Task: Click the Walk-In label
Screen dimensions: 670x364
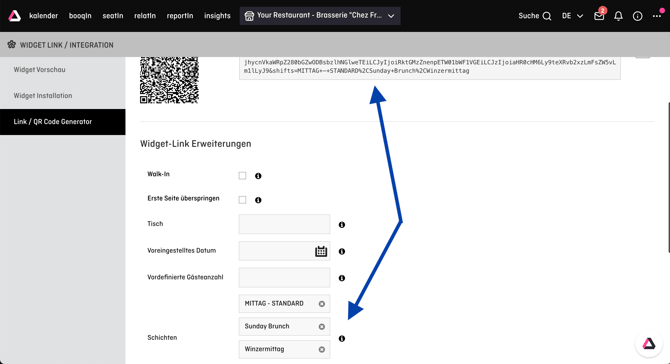Action: pyautogui.click(x=159, y=174)
